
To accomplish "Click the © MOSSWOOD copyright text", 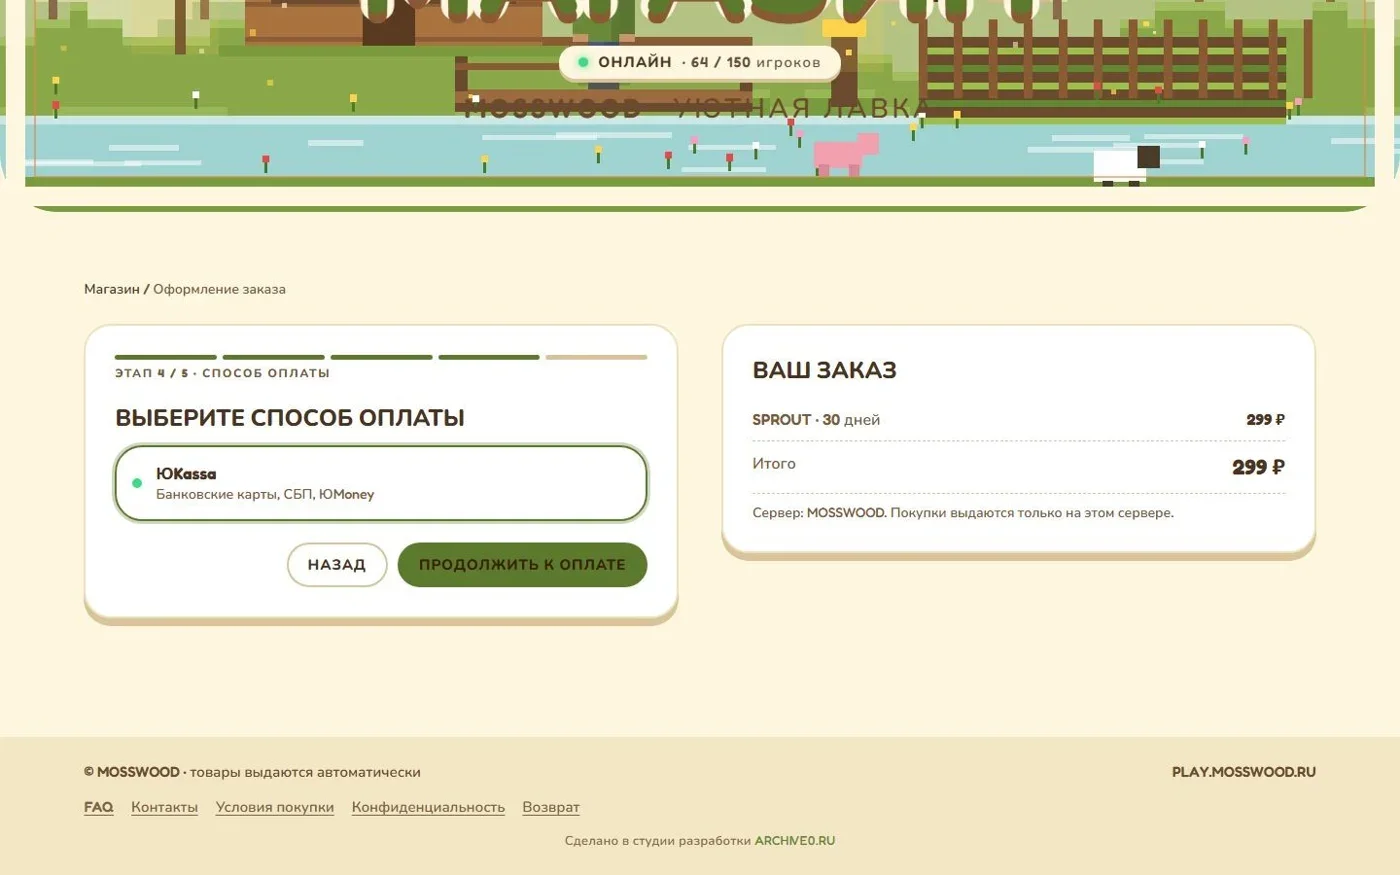I will coord(252,772).
